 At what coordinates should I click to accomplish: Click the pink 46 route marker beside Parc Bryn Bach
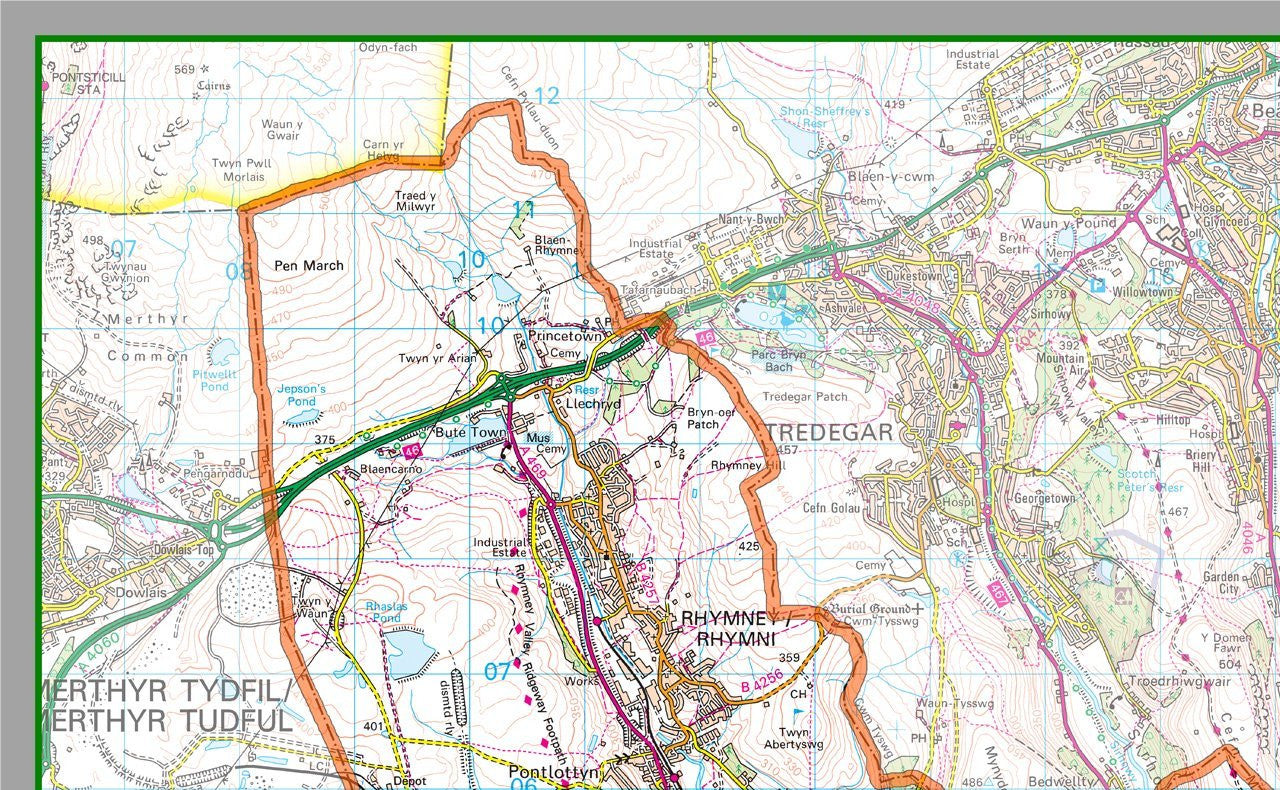click(706, 339)
